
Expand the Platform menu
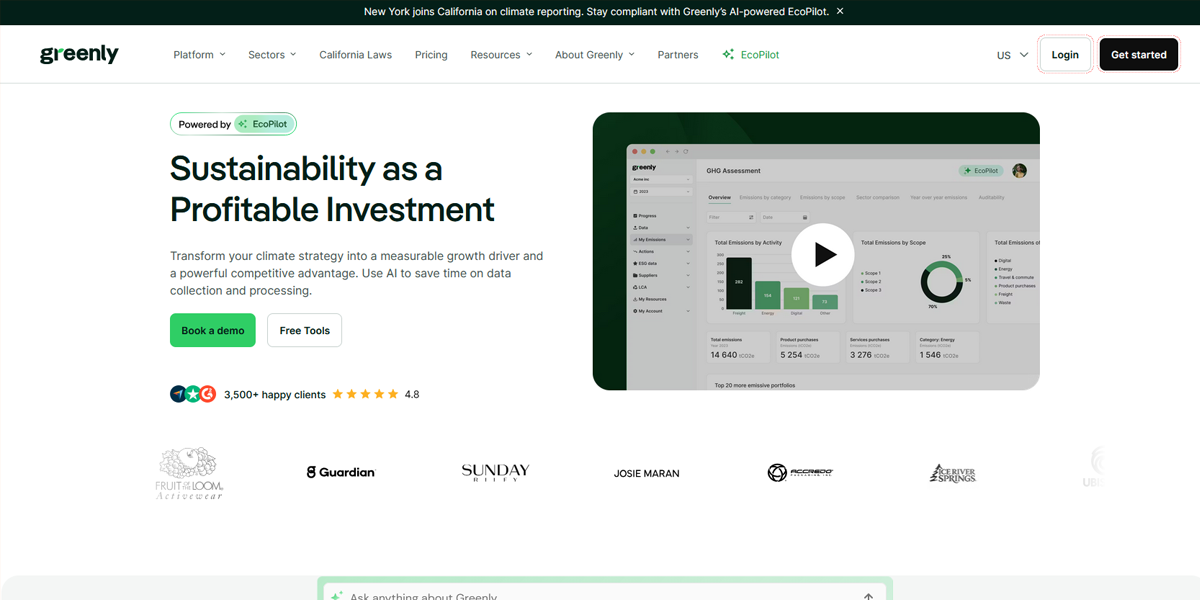(x=199, y=55)
